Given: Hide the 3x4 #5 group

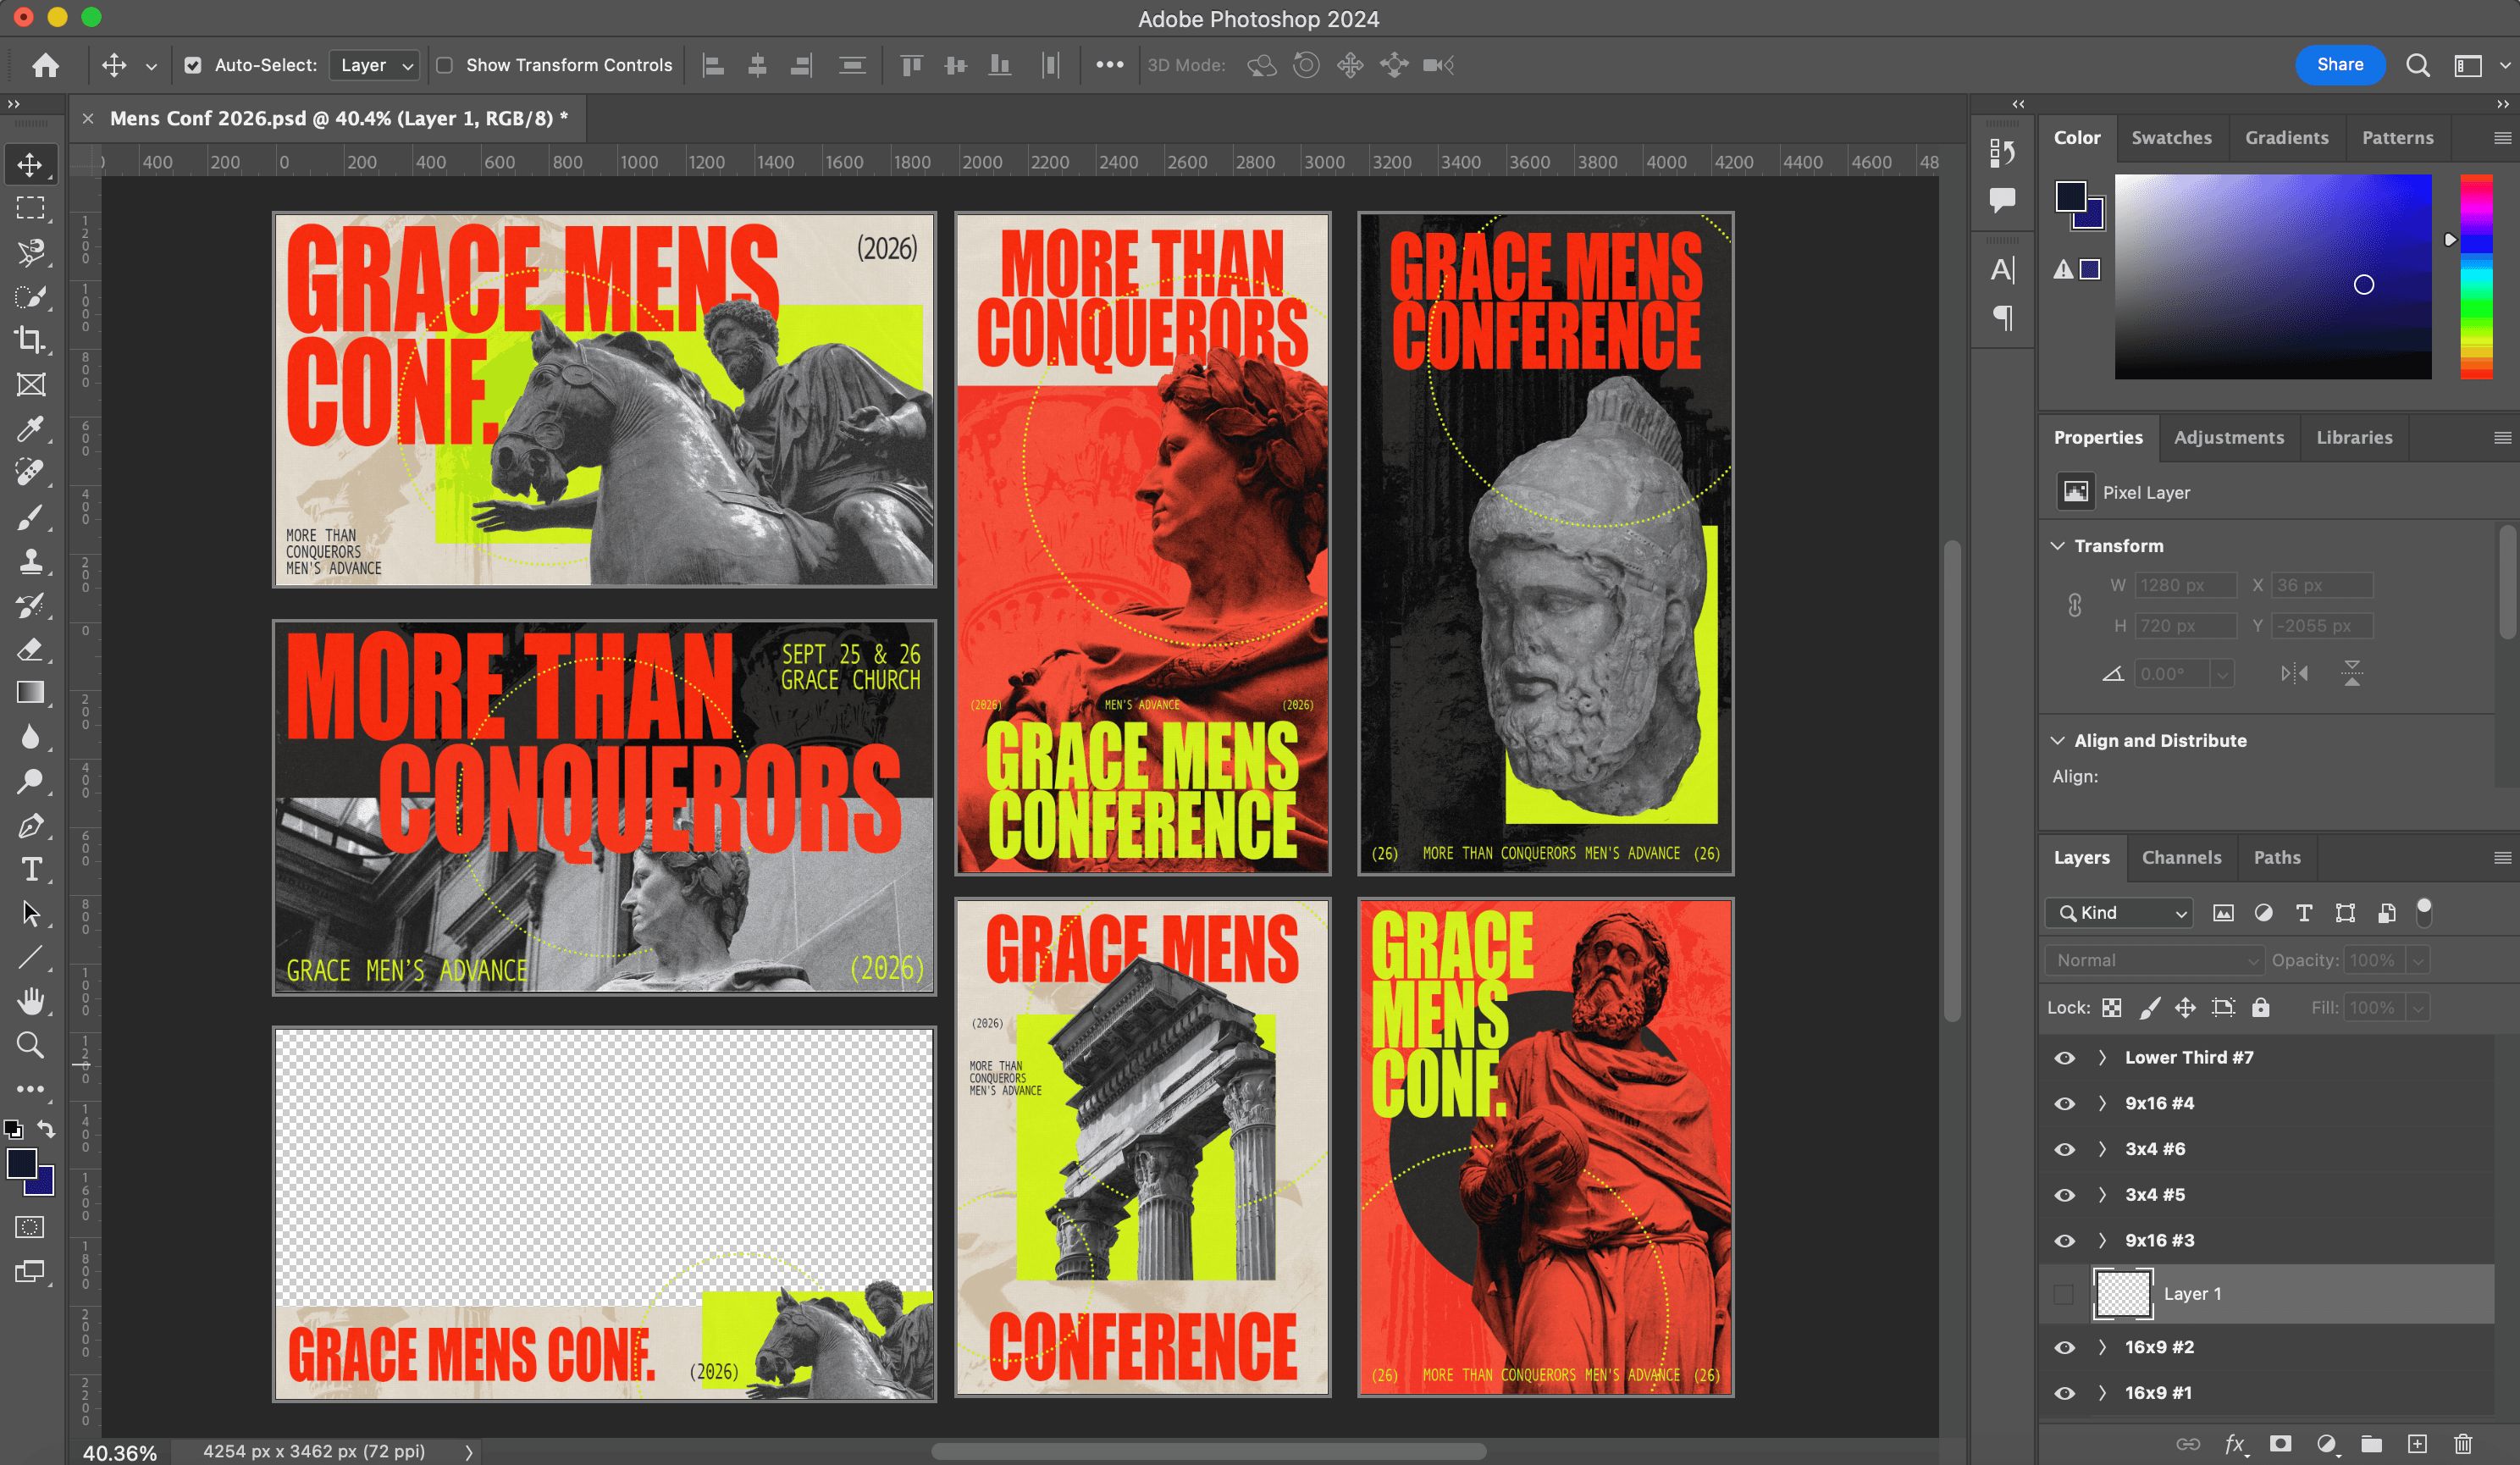Looking at the screenshot, I should pos(2064,1195).
